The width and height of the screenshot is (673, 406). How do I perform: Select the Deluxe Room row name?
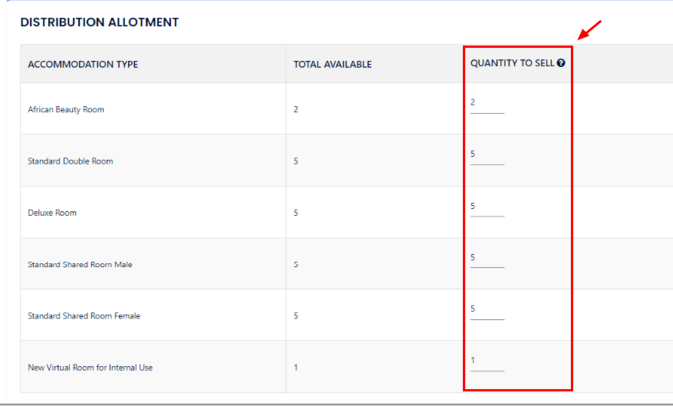pyautogui.click(x=52, y=213)
